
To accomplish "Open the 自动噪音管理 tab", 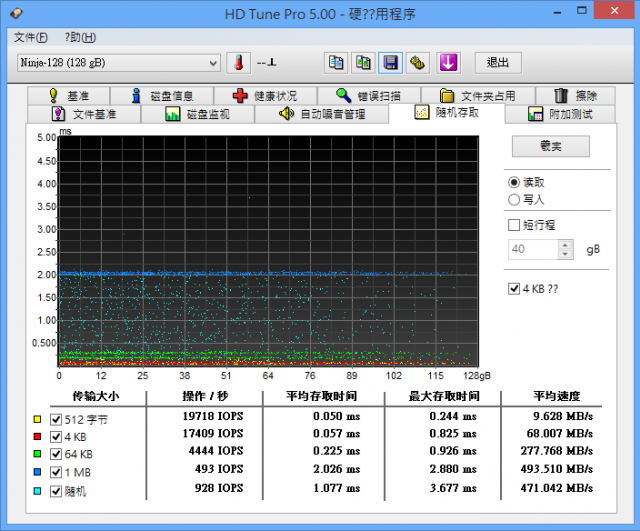I will (x=322, y=114).
